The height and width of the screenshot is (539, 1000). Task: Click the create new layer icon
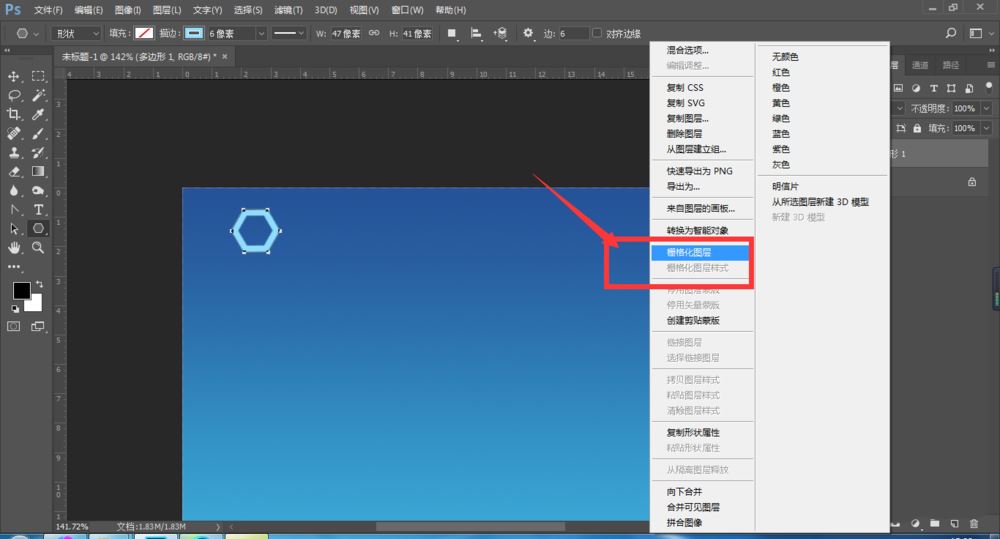[954, 524]
